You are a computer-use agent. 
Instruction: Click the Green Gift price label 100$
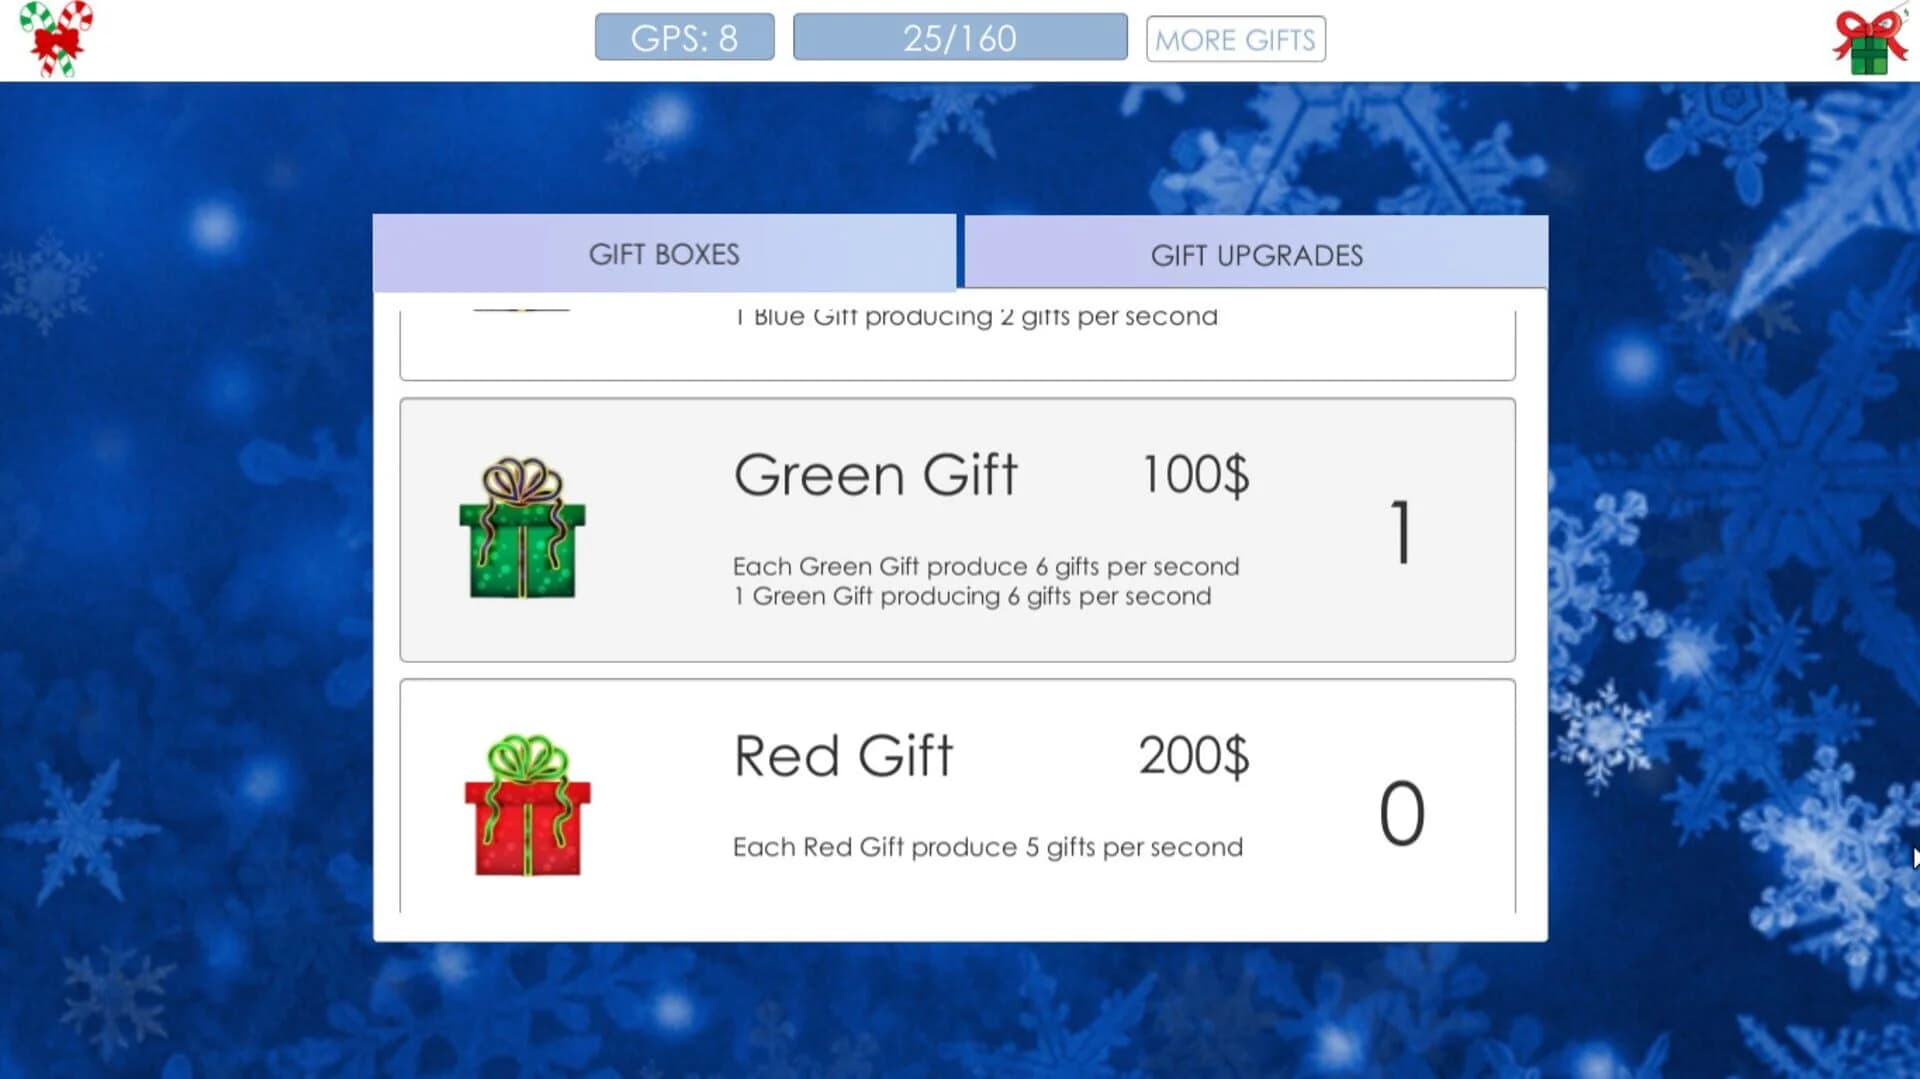[x=1194, y=475]
